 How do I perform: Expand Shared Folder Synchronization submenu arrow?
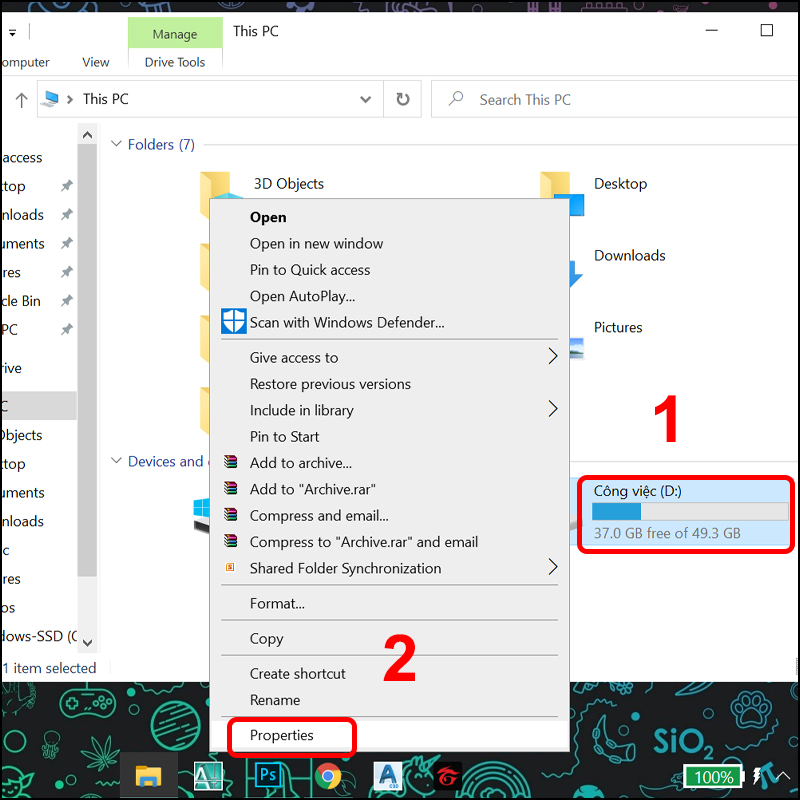pyautogui.click(x=553, y=567)
